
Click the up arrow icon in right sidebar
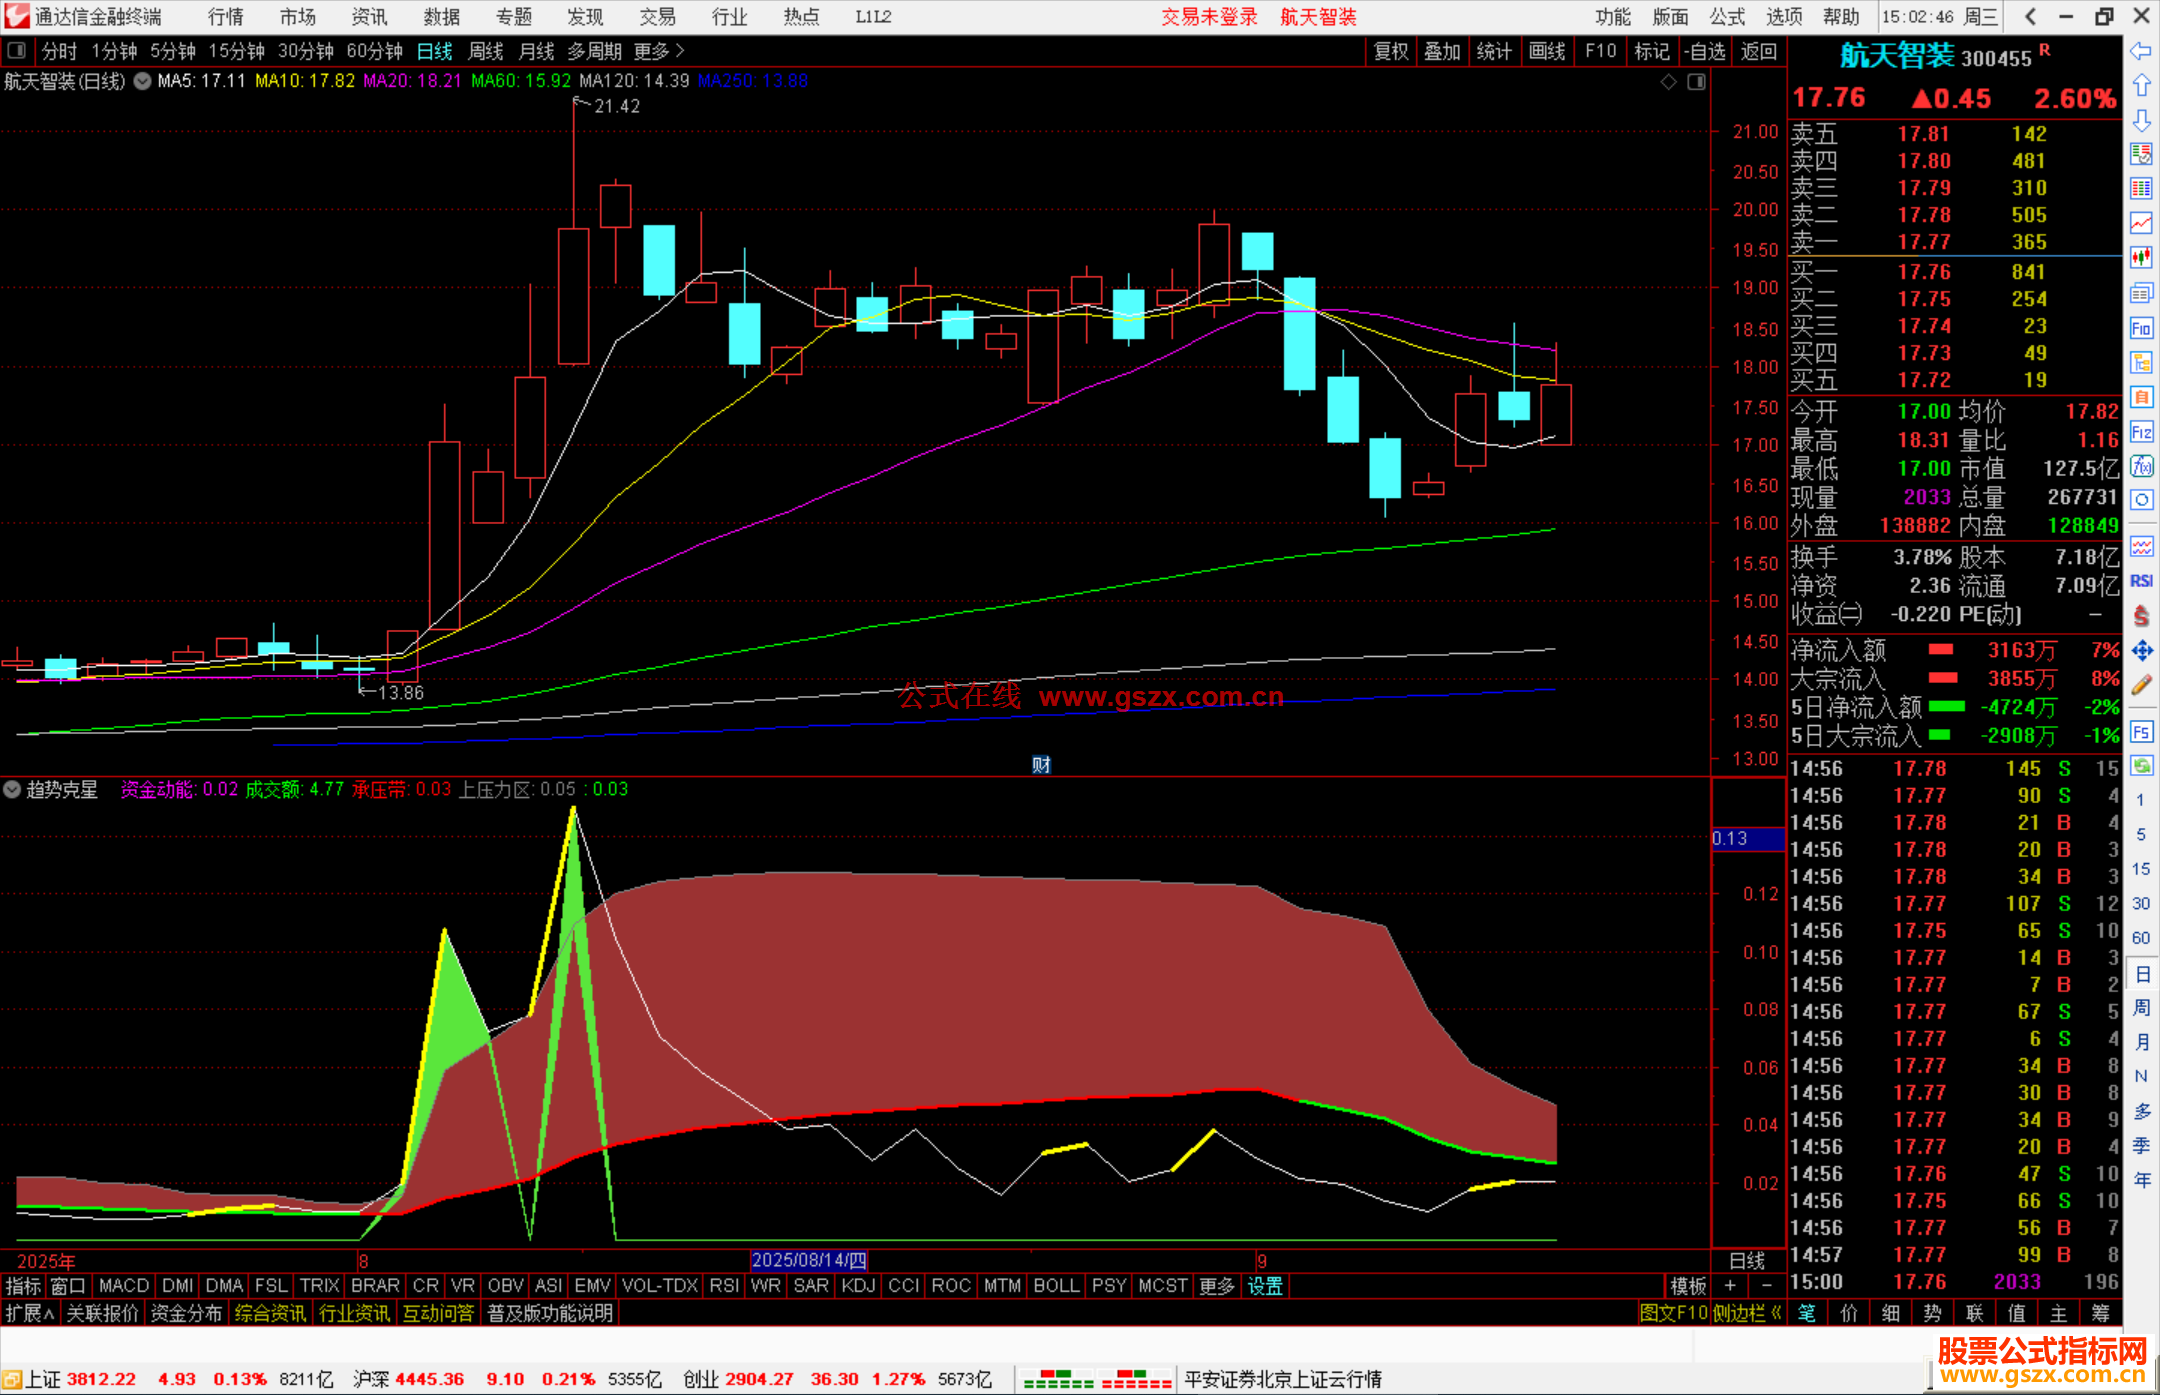click(x=2141, y=86)
